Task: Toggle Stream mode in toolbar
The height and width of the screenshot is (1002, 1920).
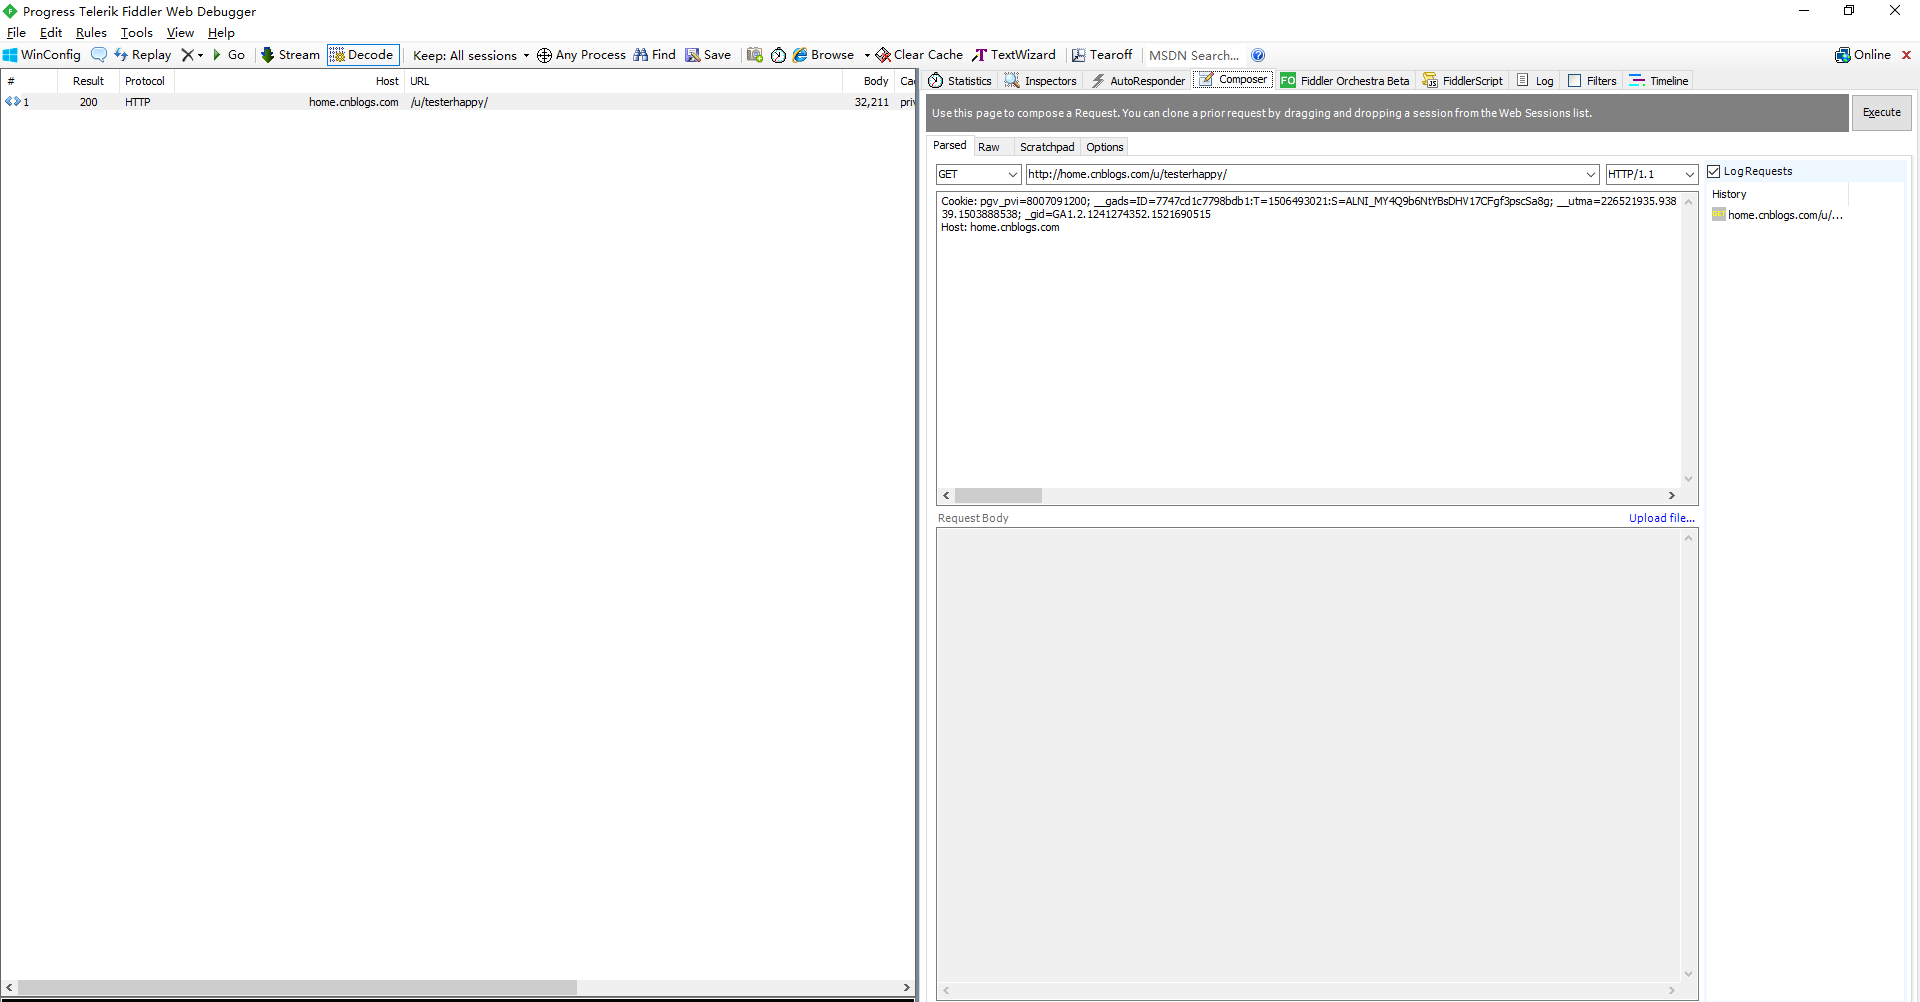Action: (x=290, y=55)
